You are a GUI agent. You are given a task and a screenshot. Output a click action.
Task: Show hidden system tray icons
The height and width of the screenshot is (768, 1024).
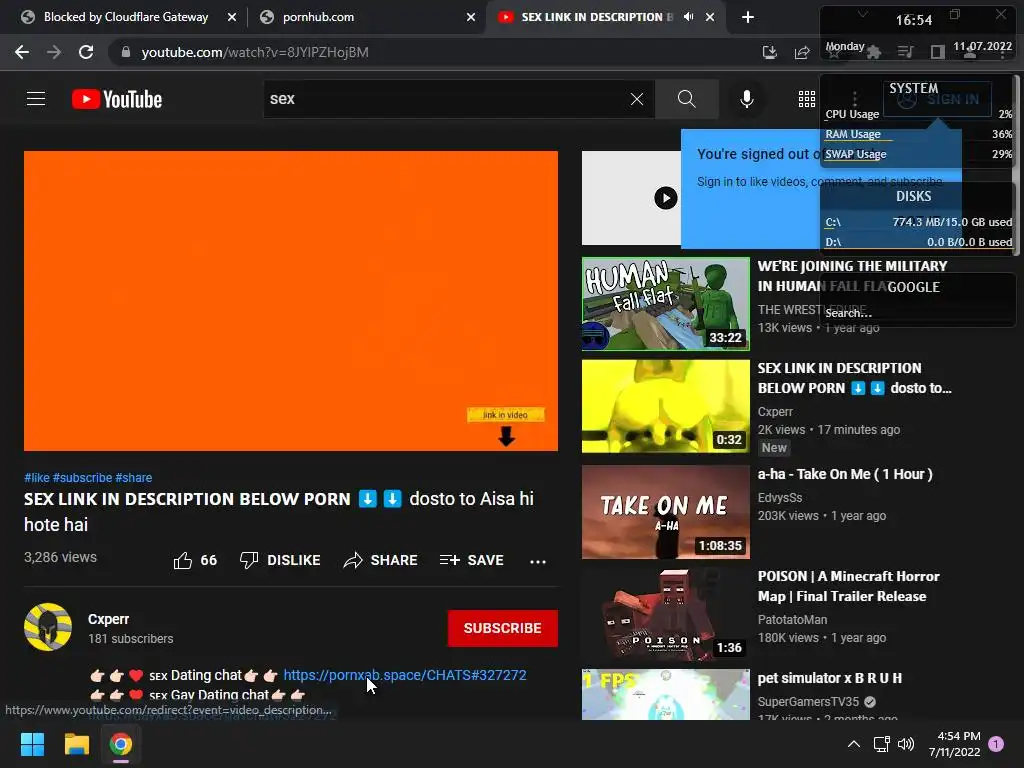(854, 744)
